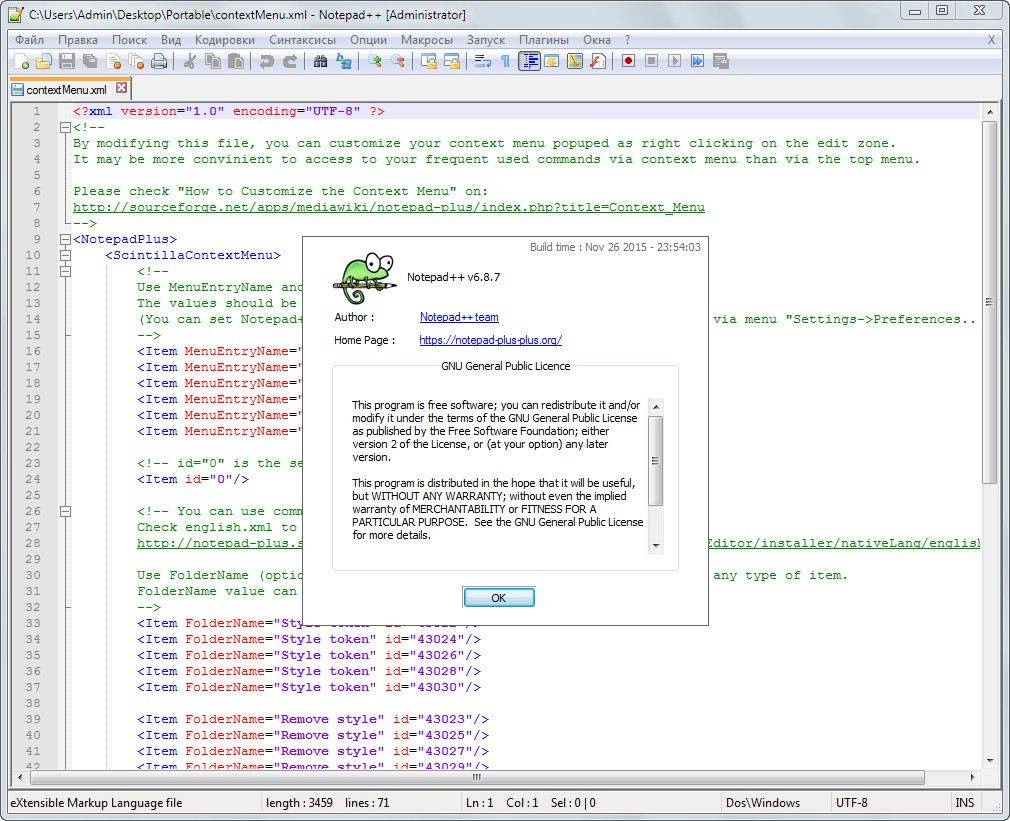Create a new document via toolbar

click(22, 61)
